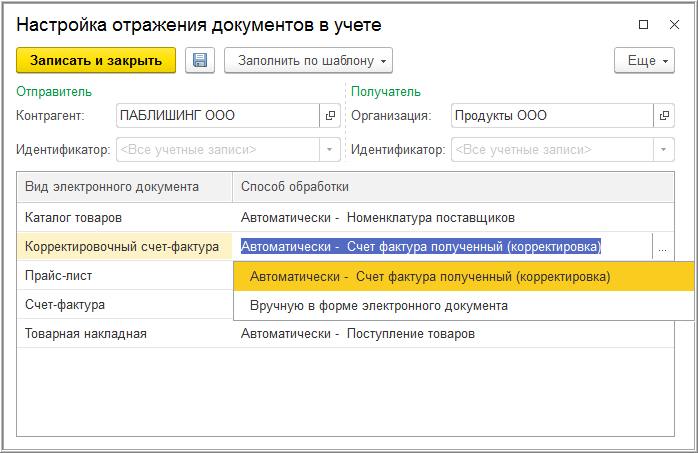Expand the sender Идентификатор dropdown arrow

point(330,149)
